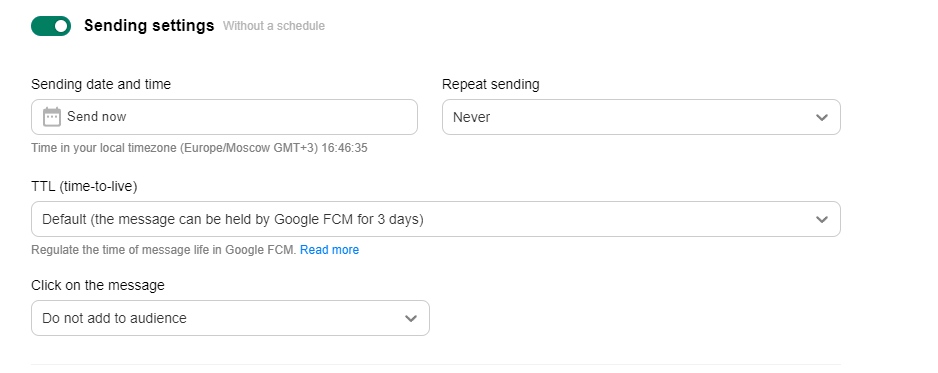Open the Sending date and time field
The image size is (938, 373).
(x=224, y=117)
